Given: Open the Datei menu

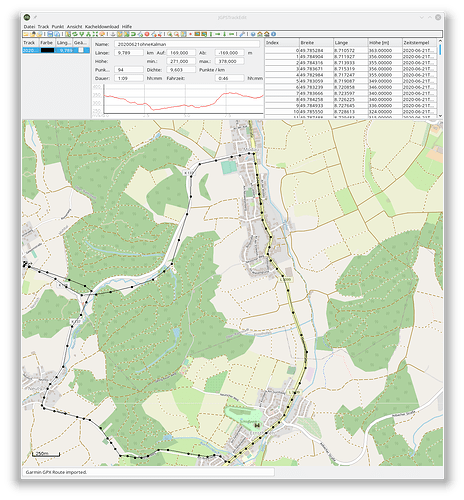Looking at the screenshot, I should click(29, 26).
